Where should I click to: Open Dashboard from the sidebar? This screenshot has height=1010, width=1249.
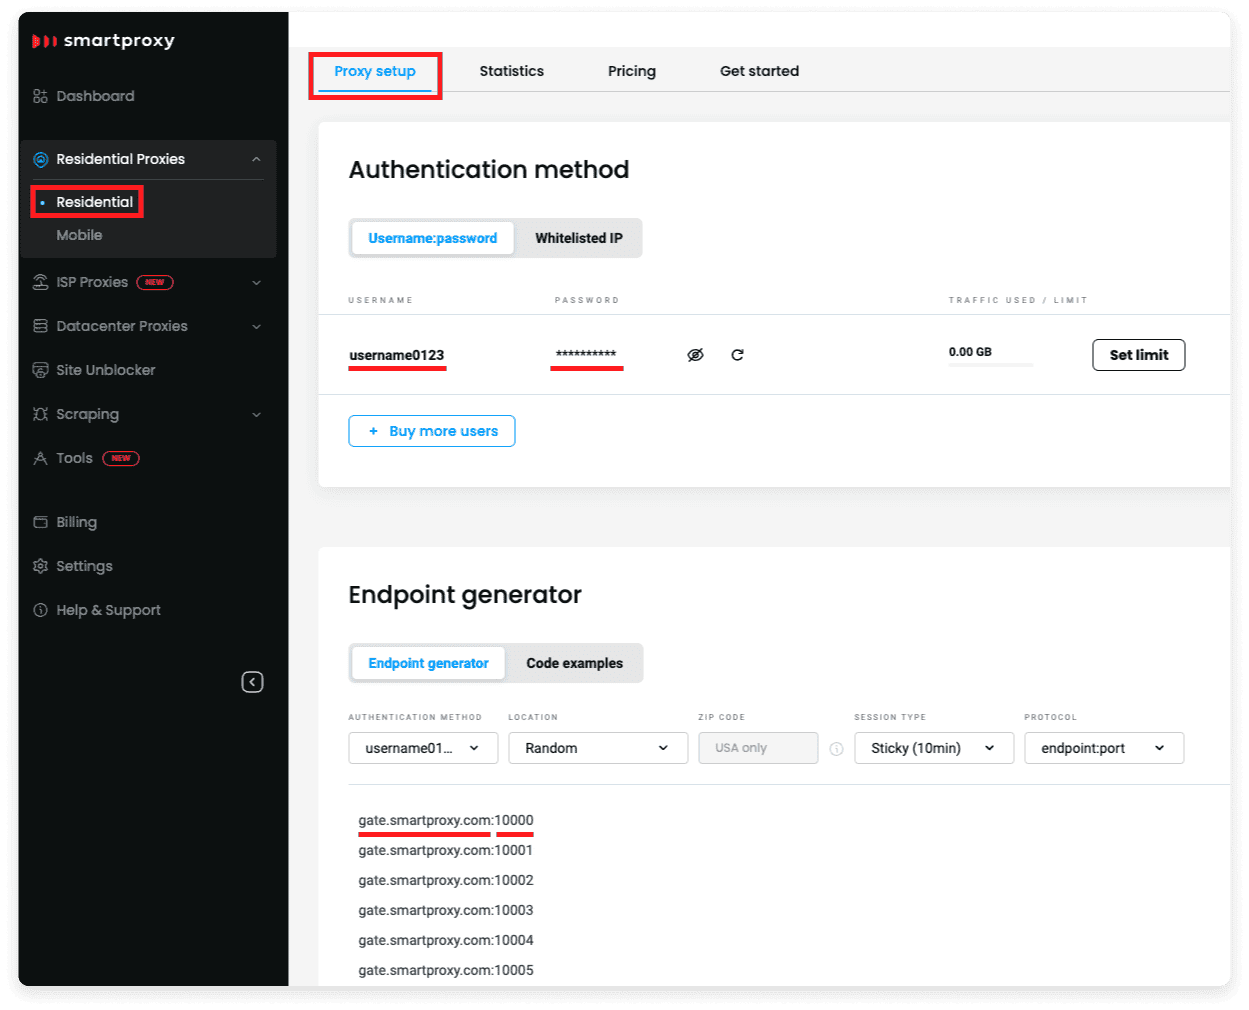point(95,96)
